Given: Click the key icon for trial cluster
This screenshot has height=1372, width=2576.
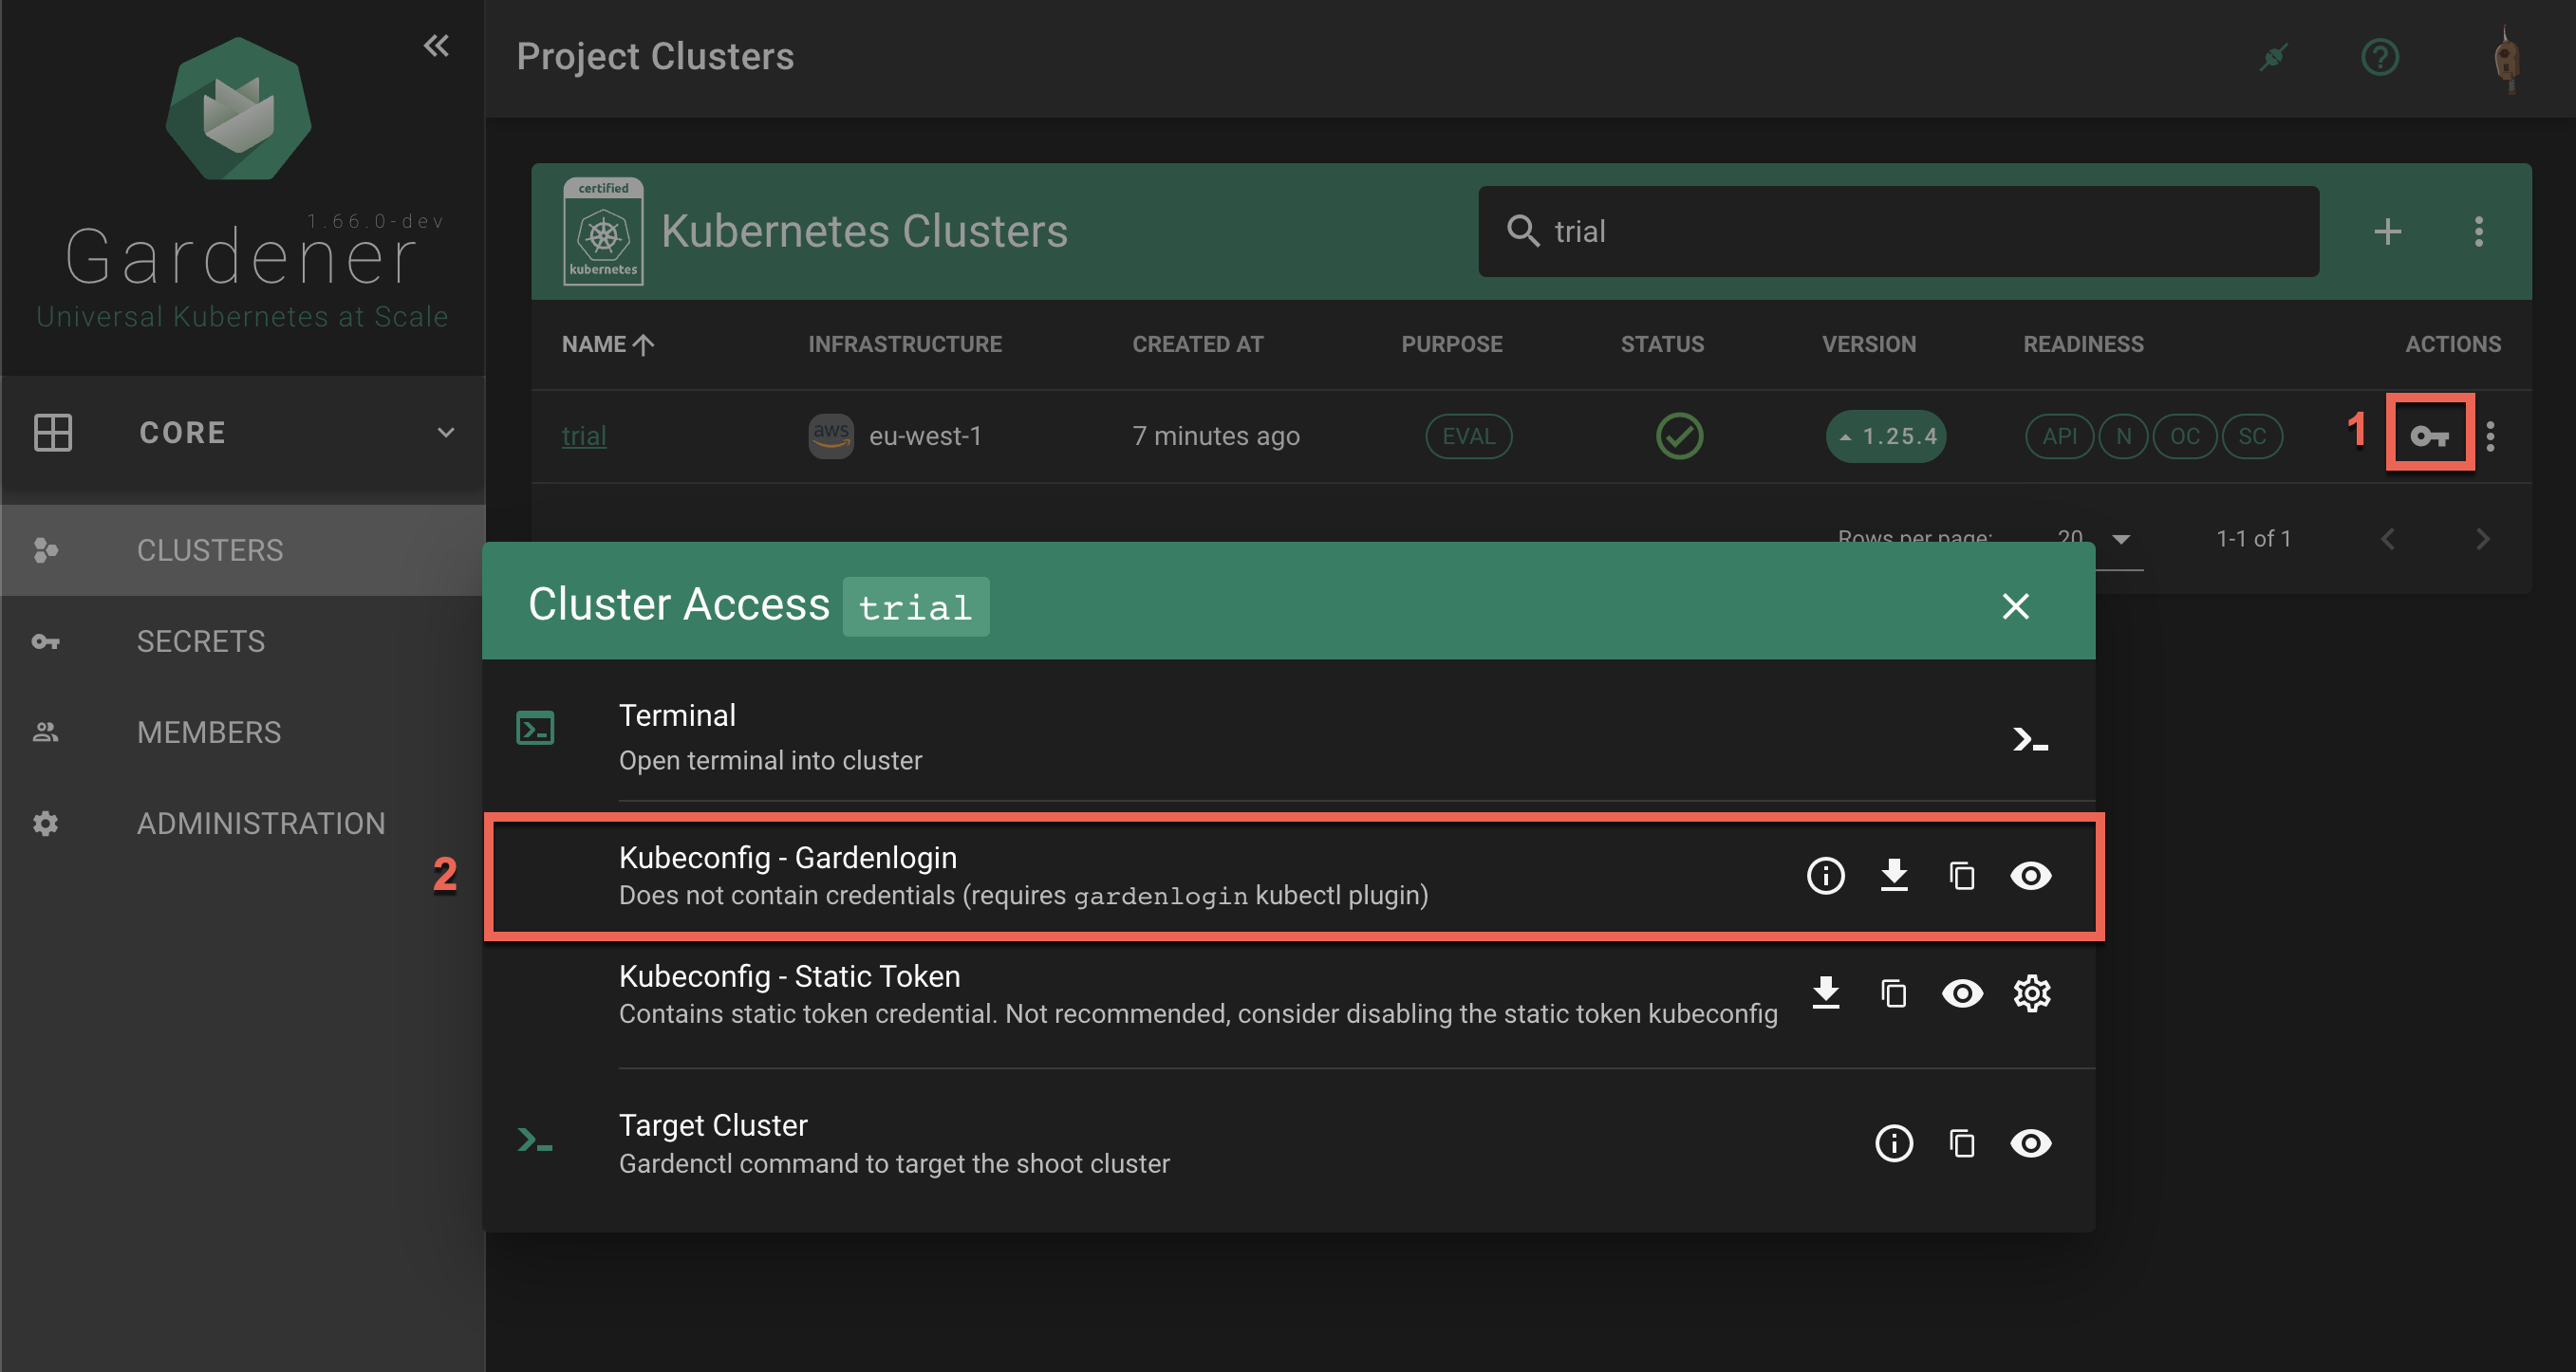Looking at the screenshot, I should 2429,435.
